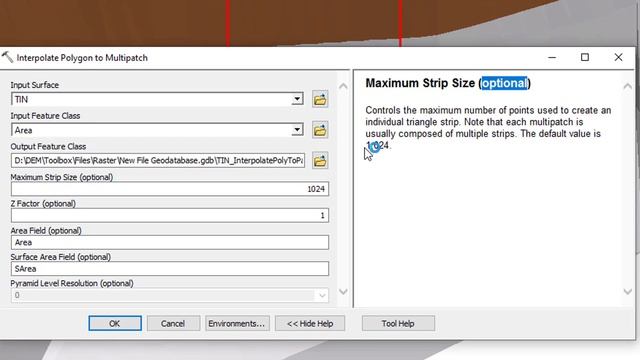Viewport: 640px width, 360px height.
Task: Click the Pyramid Level Resolution (optional) label
Action: [x=72, y=283]
